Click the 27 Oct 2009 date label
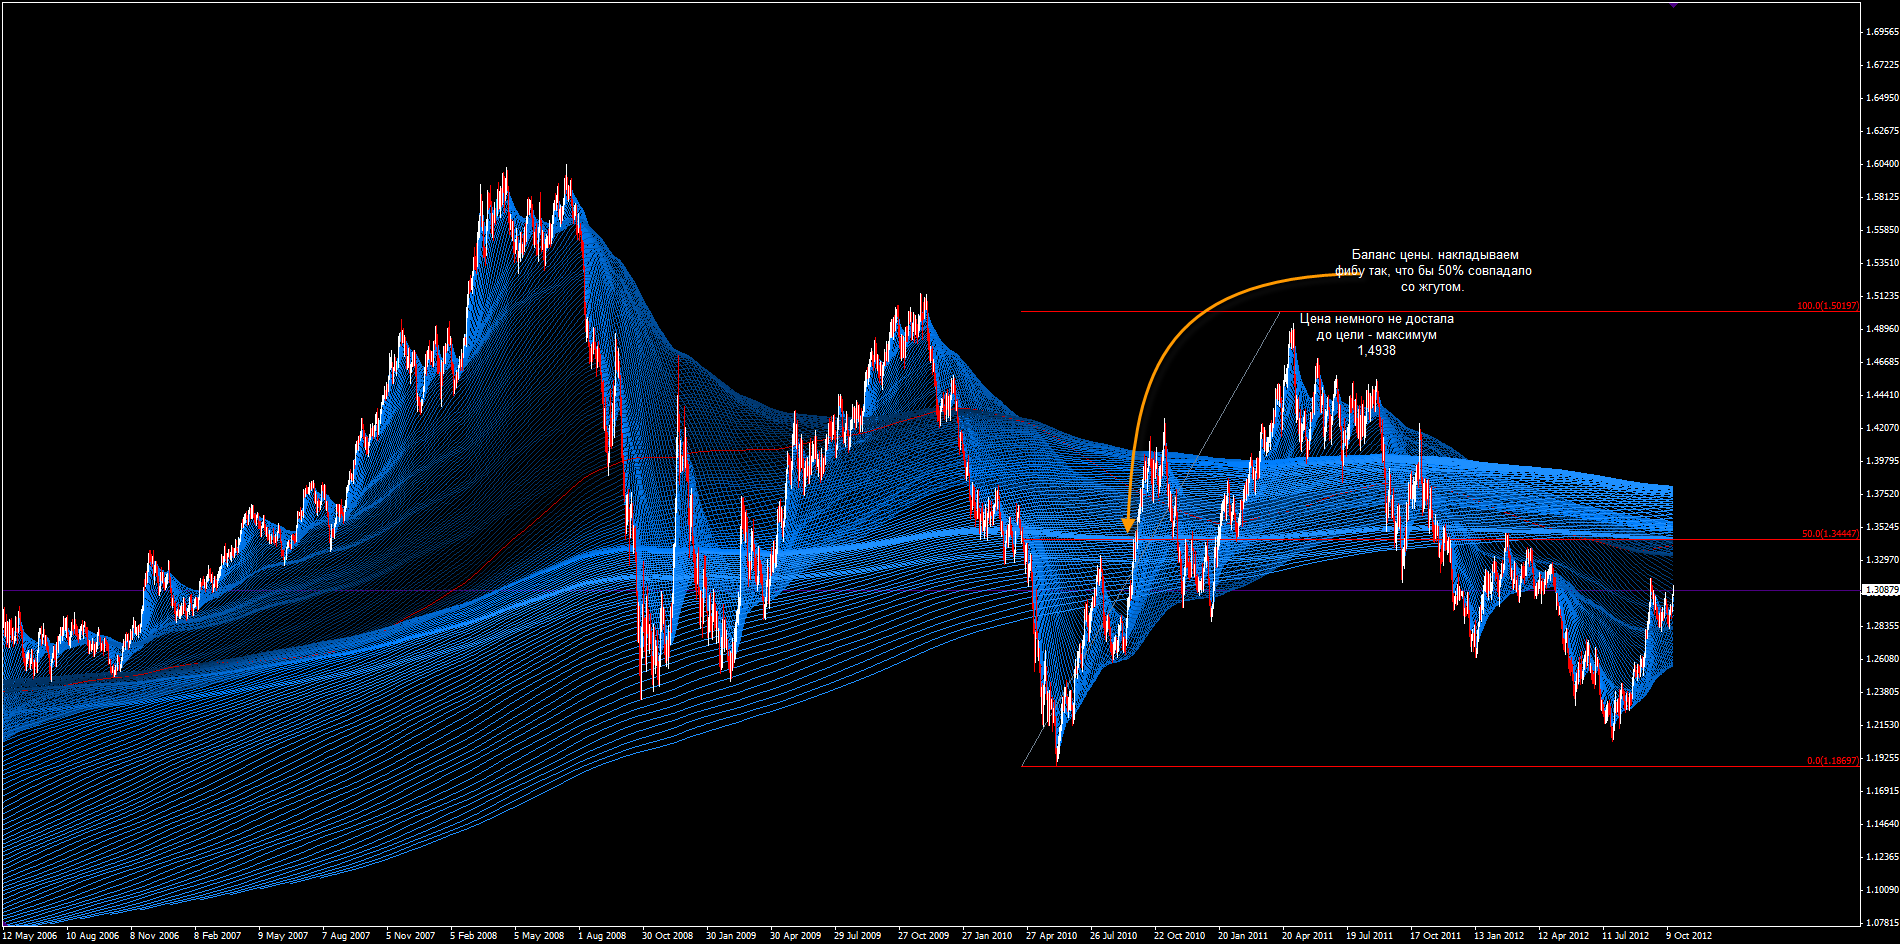Viewport: 1900px width, 944px height. pyautogui.click(x=924, y=936)
